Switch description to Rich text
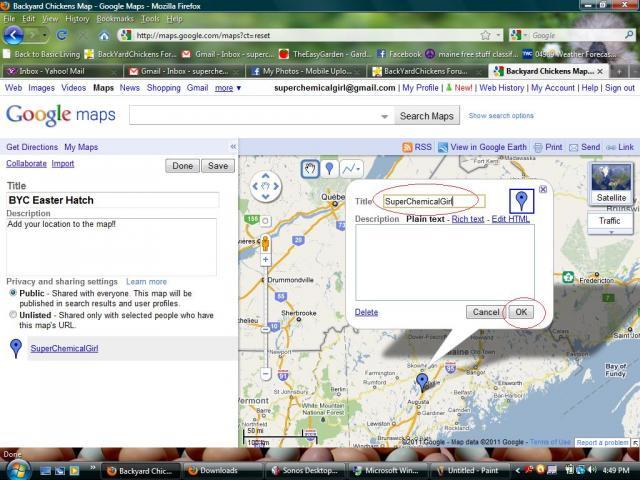640x480 pixels. (468, 219)
